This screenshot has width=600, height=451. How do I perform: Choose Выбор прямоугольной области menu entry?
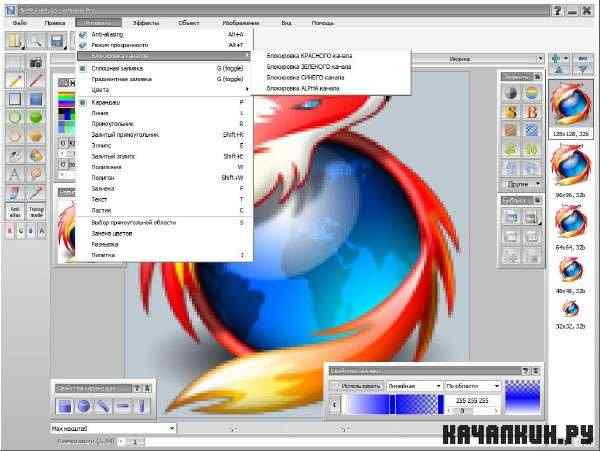165,222
